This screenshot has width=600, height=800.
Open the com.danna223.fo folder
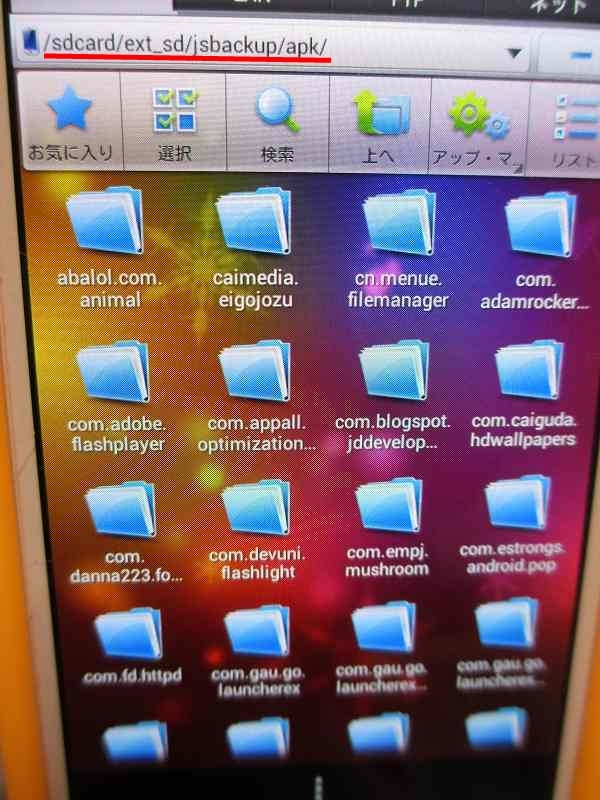point(121,509)
